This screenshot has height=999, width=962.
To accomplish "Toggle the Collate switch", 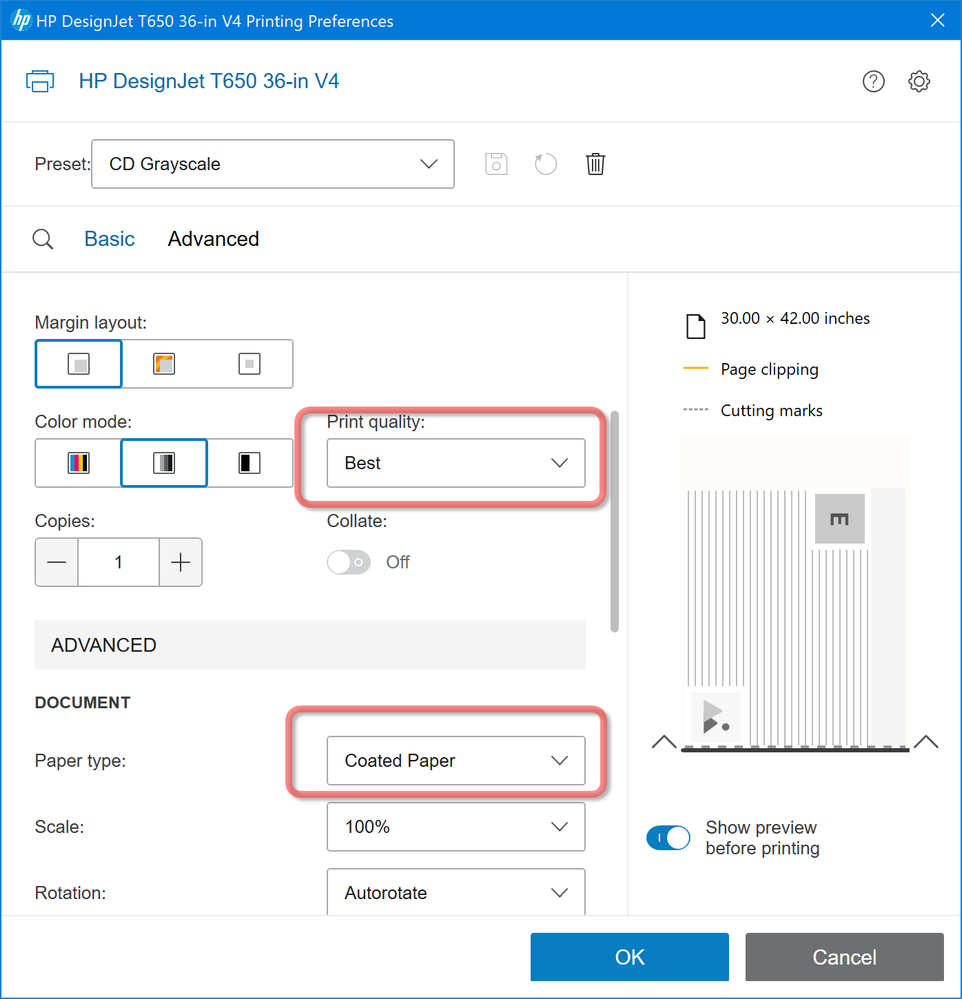I will (348, 562).
